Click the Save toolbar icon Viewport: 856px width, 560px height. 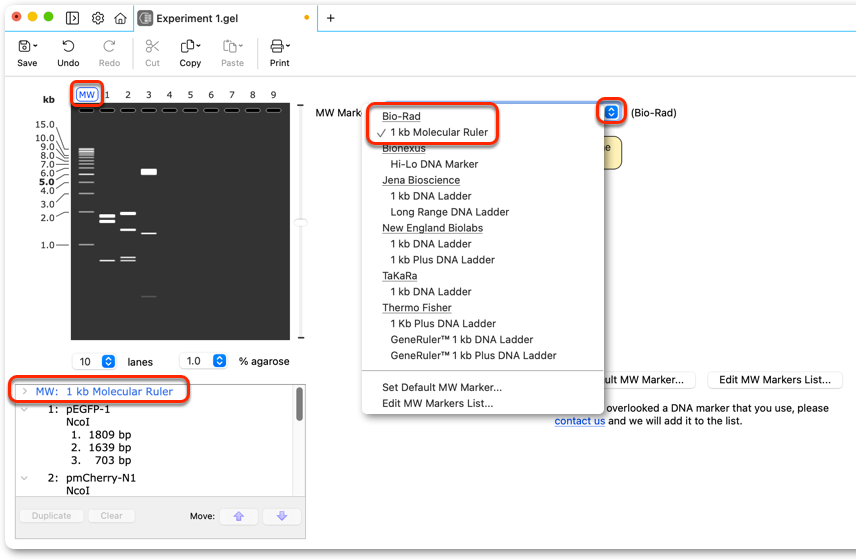[x=24, y=46]
